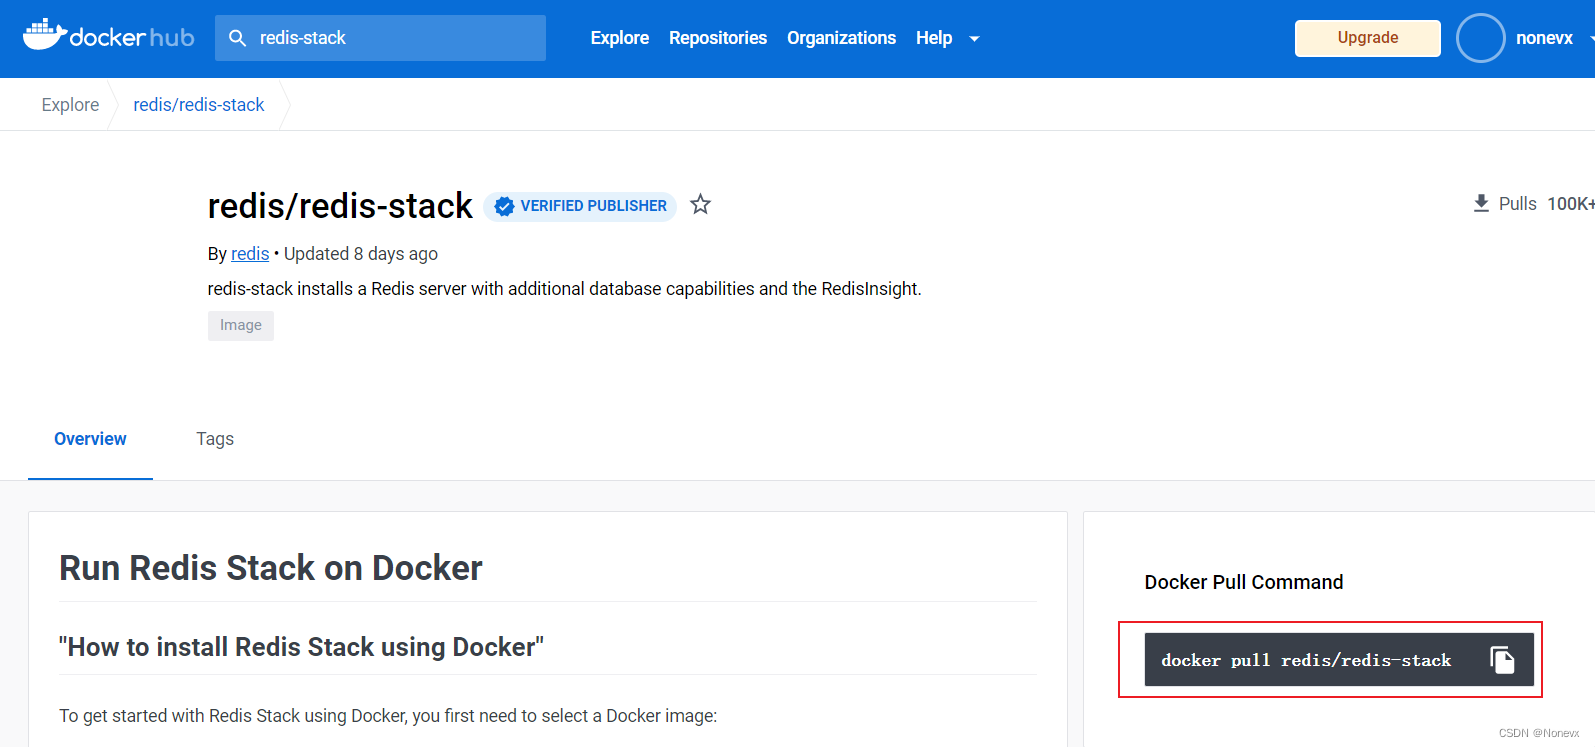Expand the Help dropdown arrow

point(974,39)
